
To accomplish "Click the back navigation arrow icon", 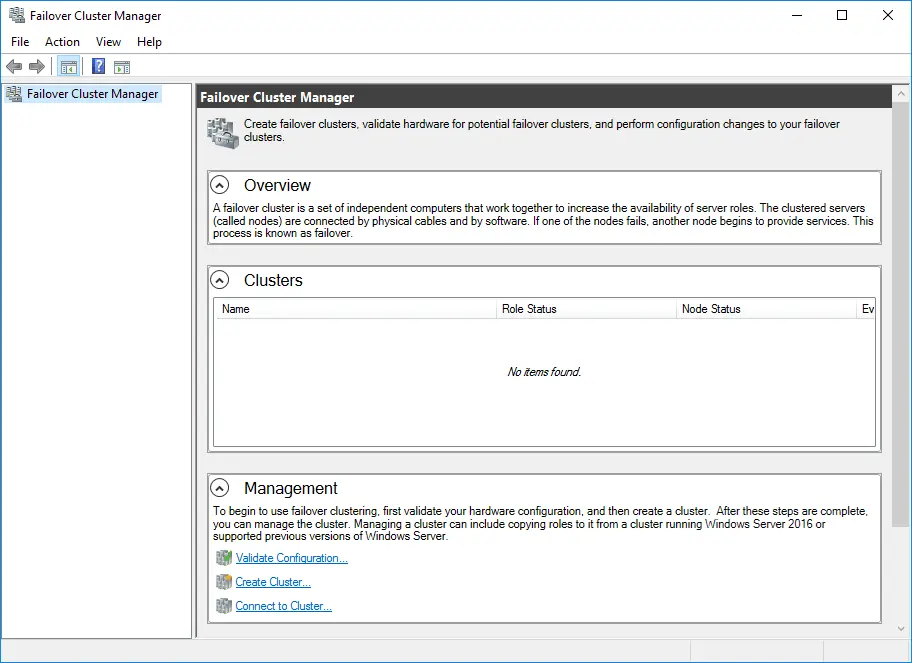I will [x=13, y=66].
